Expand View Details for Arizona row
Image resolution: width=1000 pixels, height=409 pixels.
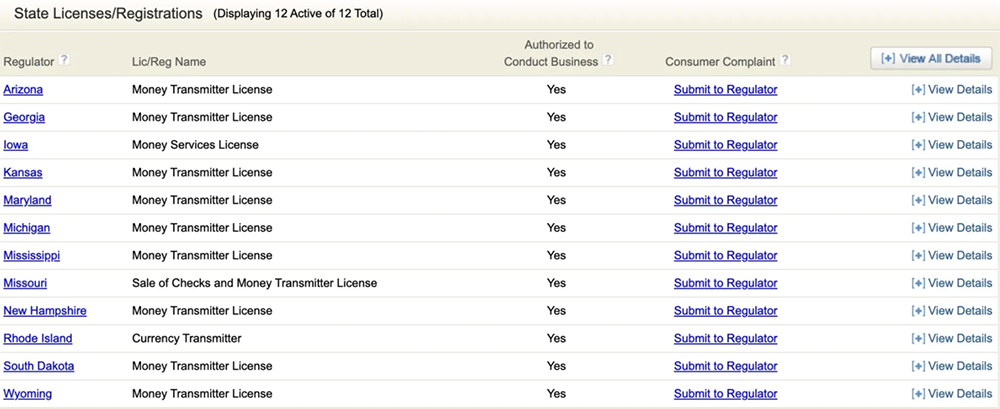tap(951, 90)
